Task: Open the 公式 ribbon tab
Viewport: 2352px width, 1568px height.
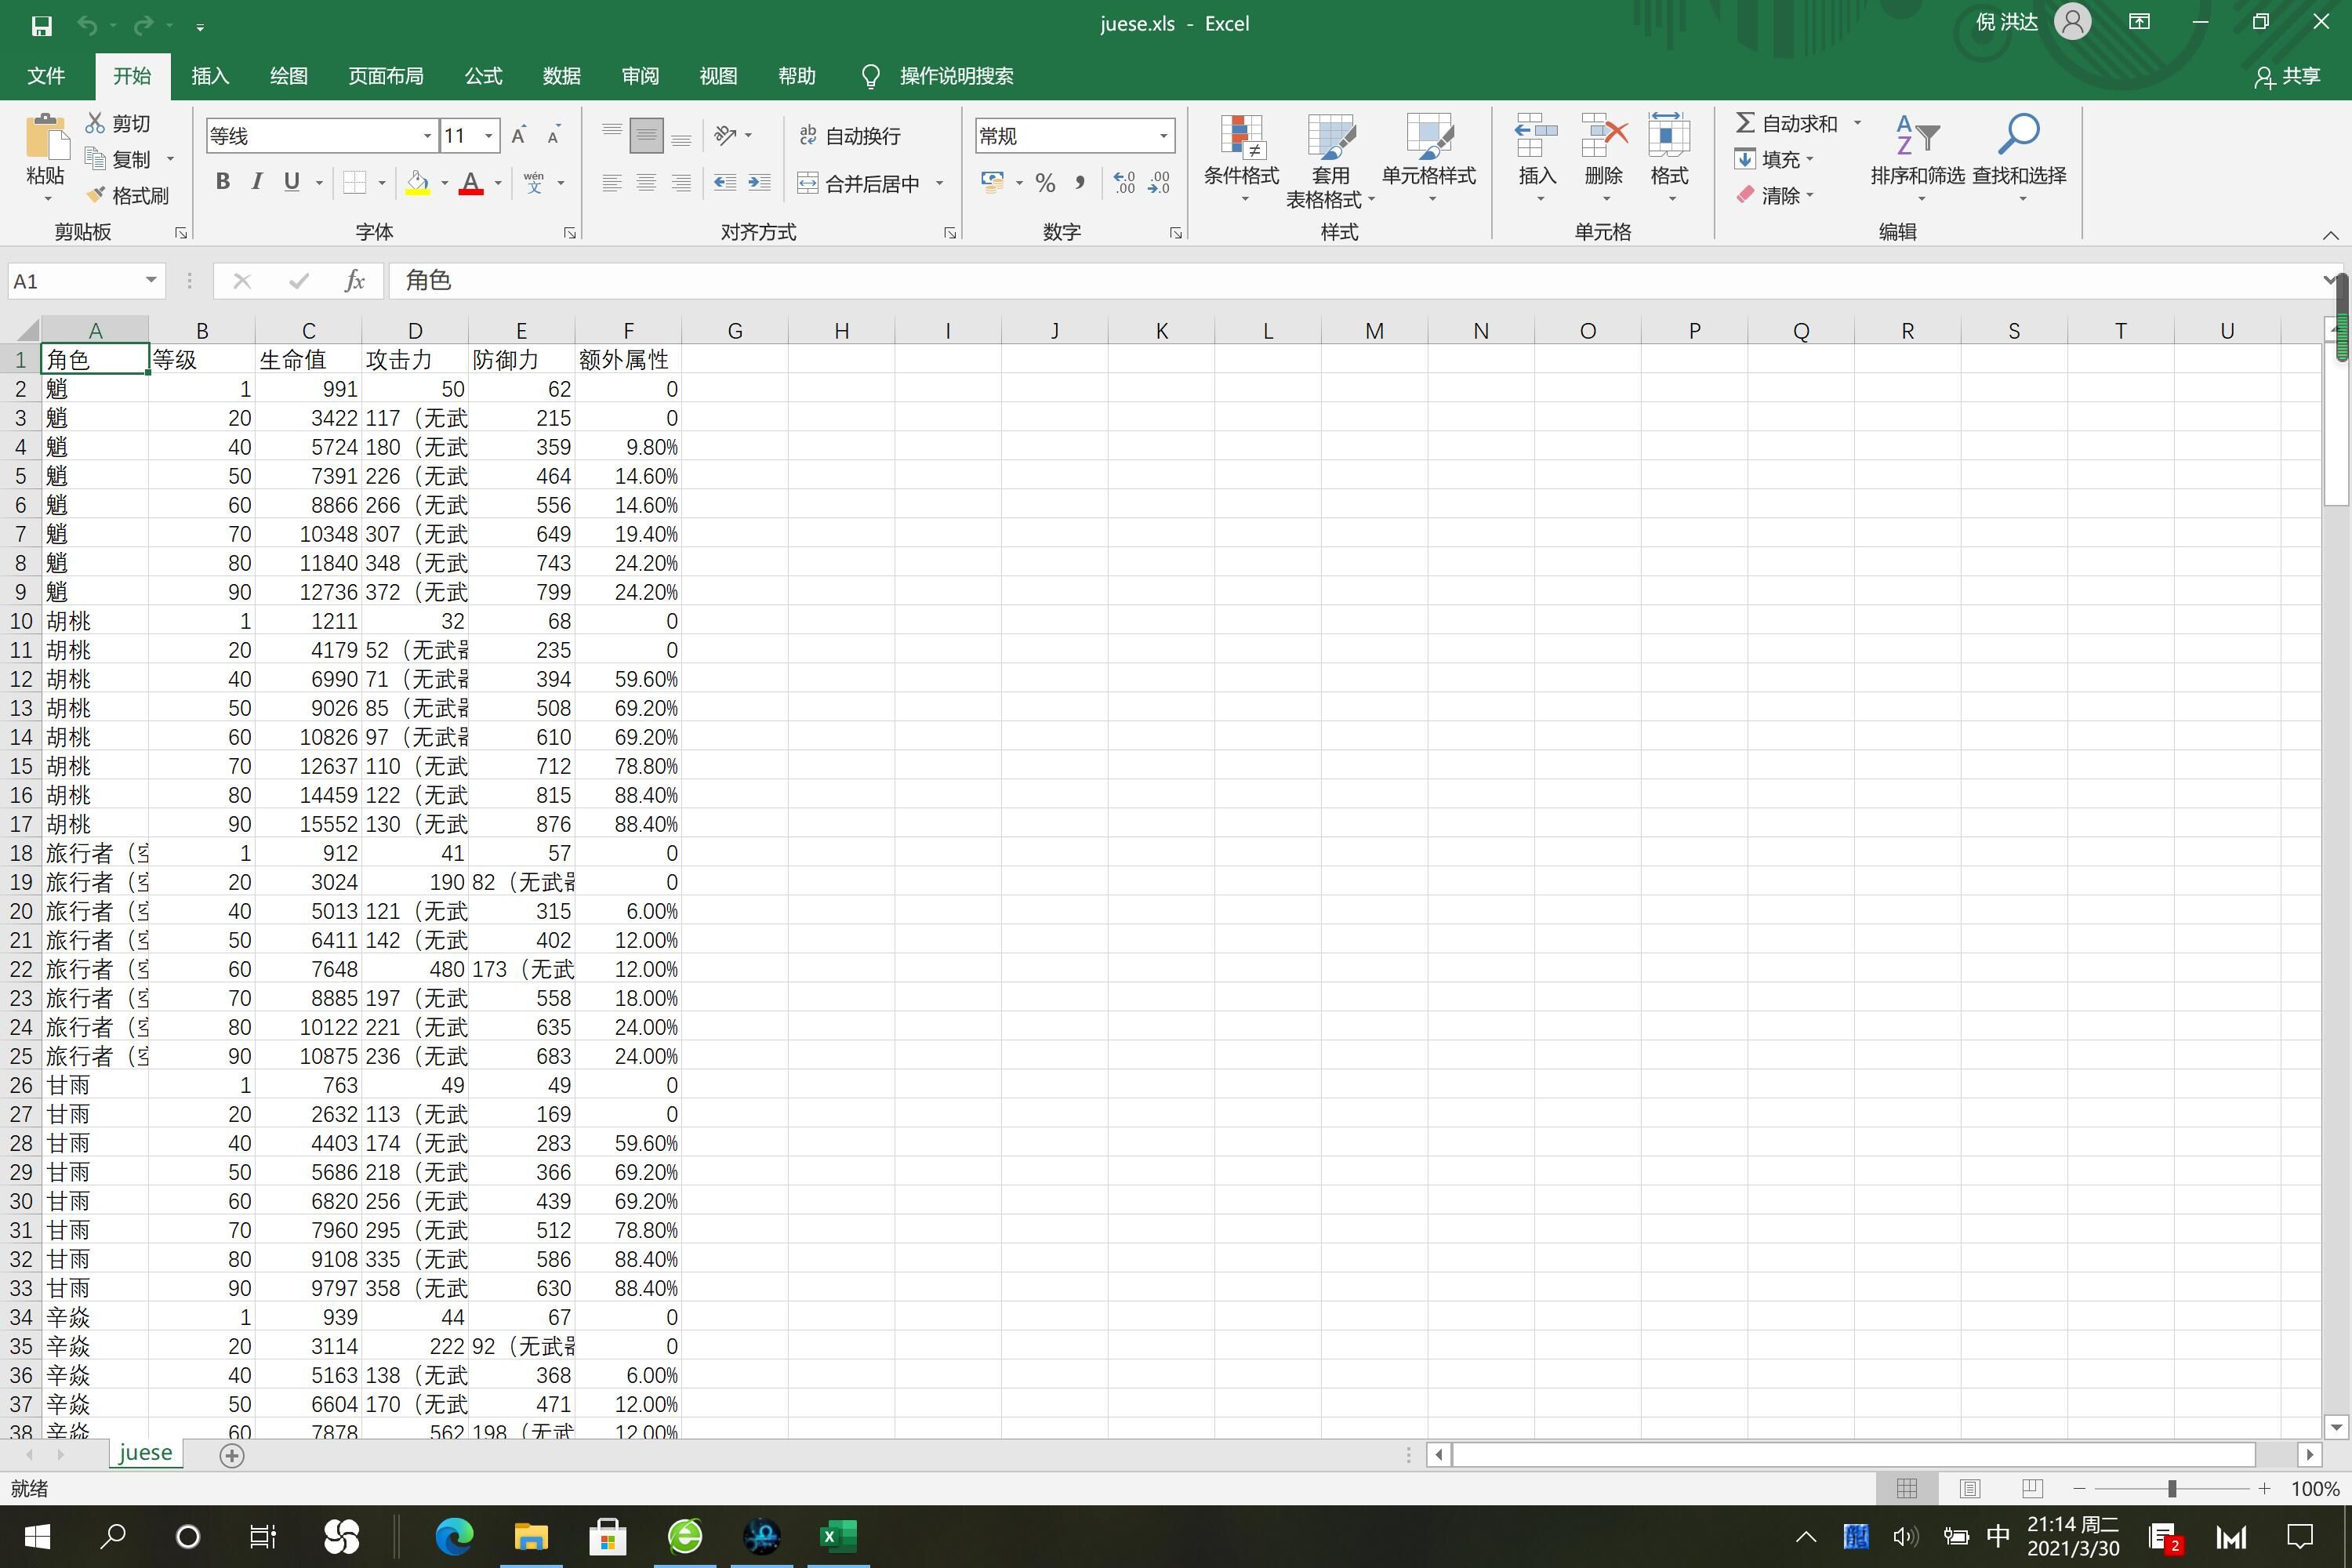Action: 483,76
